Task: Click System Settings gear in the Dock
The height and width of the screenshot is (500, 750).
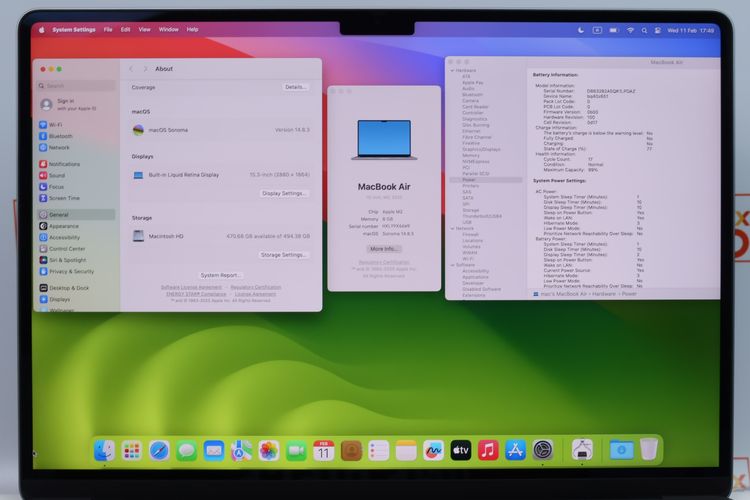Action: [543, 450]
